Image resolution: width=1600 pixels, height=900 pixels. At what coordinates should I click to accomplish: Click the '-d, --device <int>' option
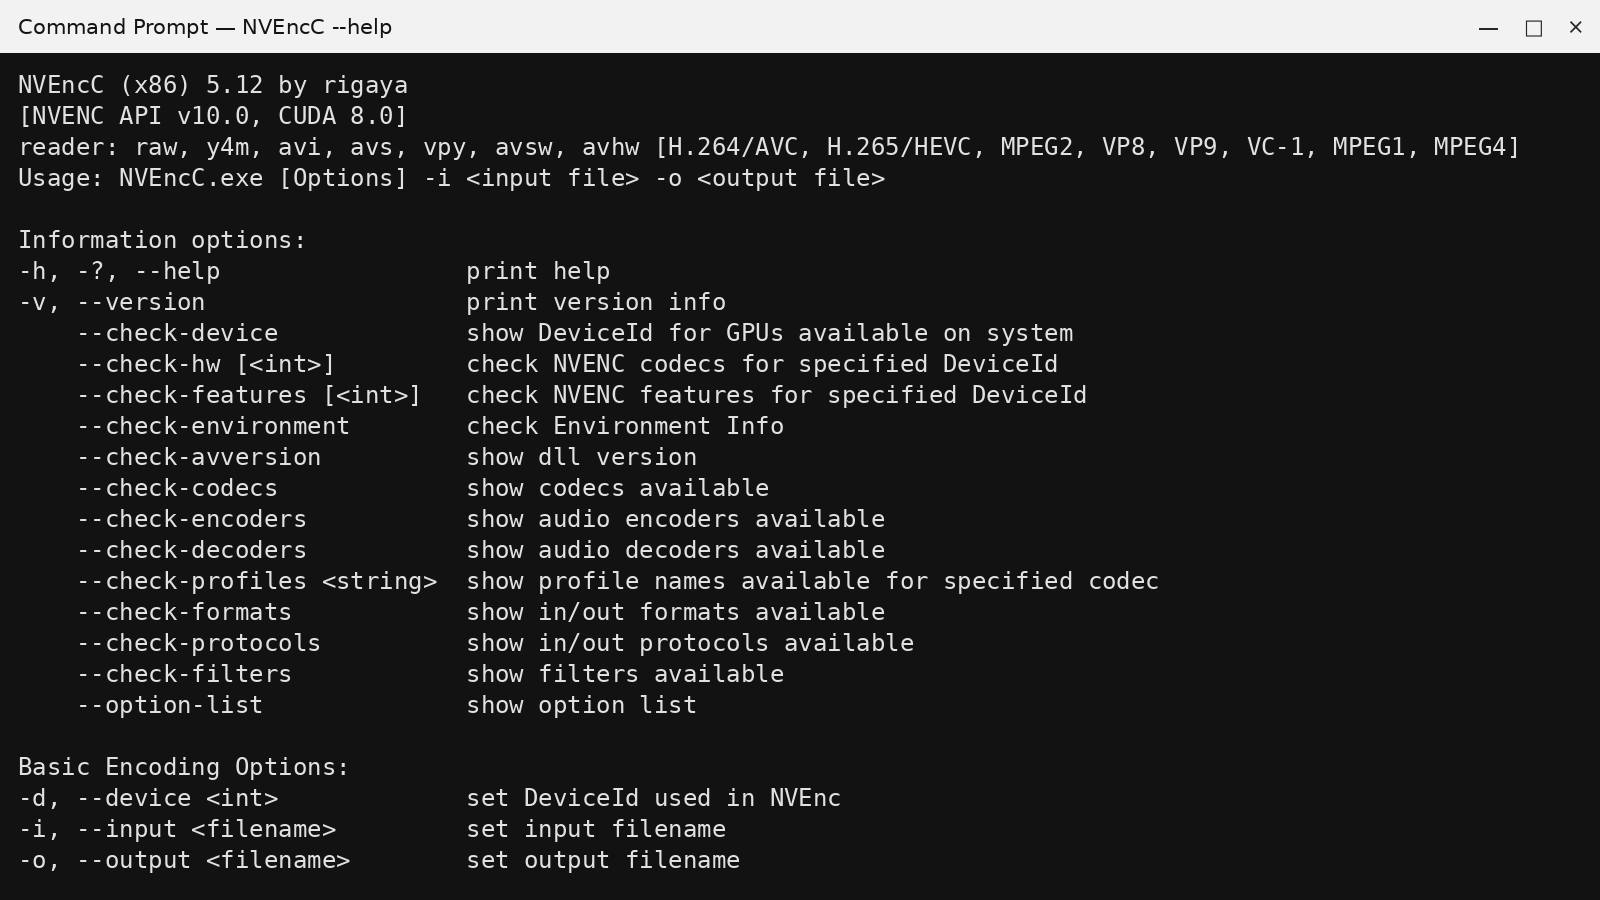148,798
